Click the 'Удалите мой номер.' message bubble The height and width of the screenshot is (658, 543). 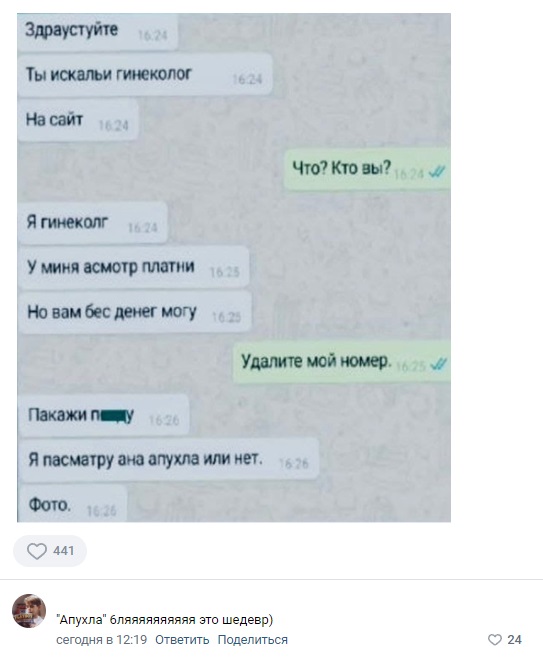tap(342, 362)
